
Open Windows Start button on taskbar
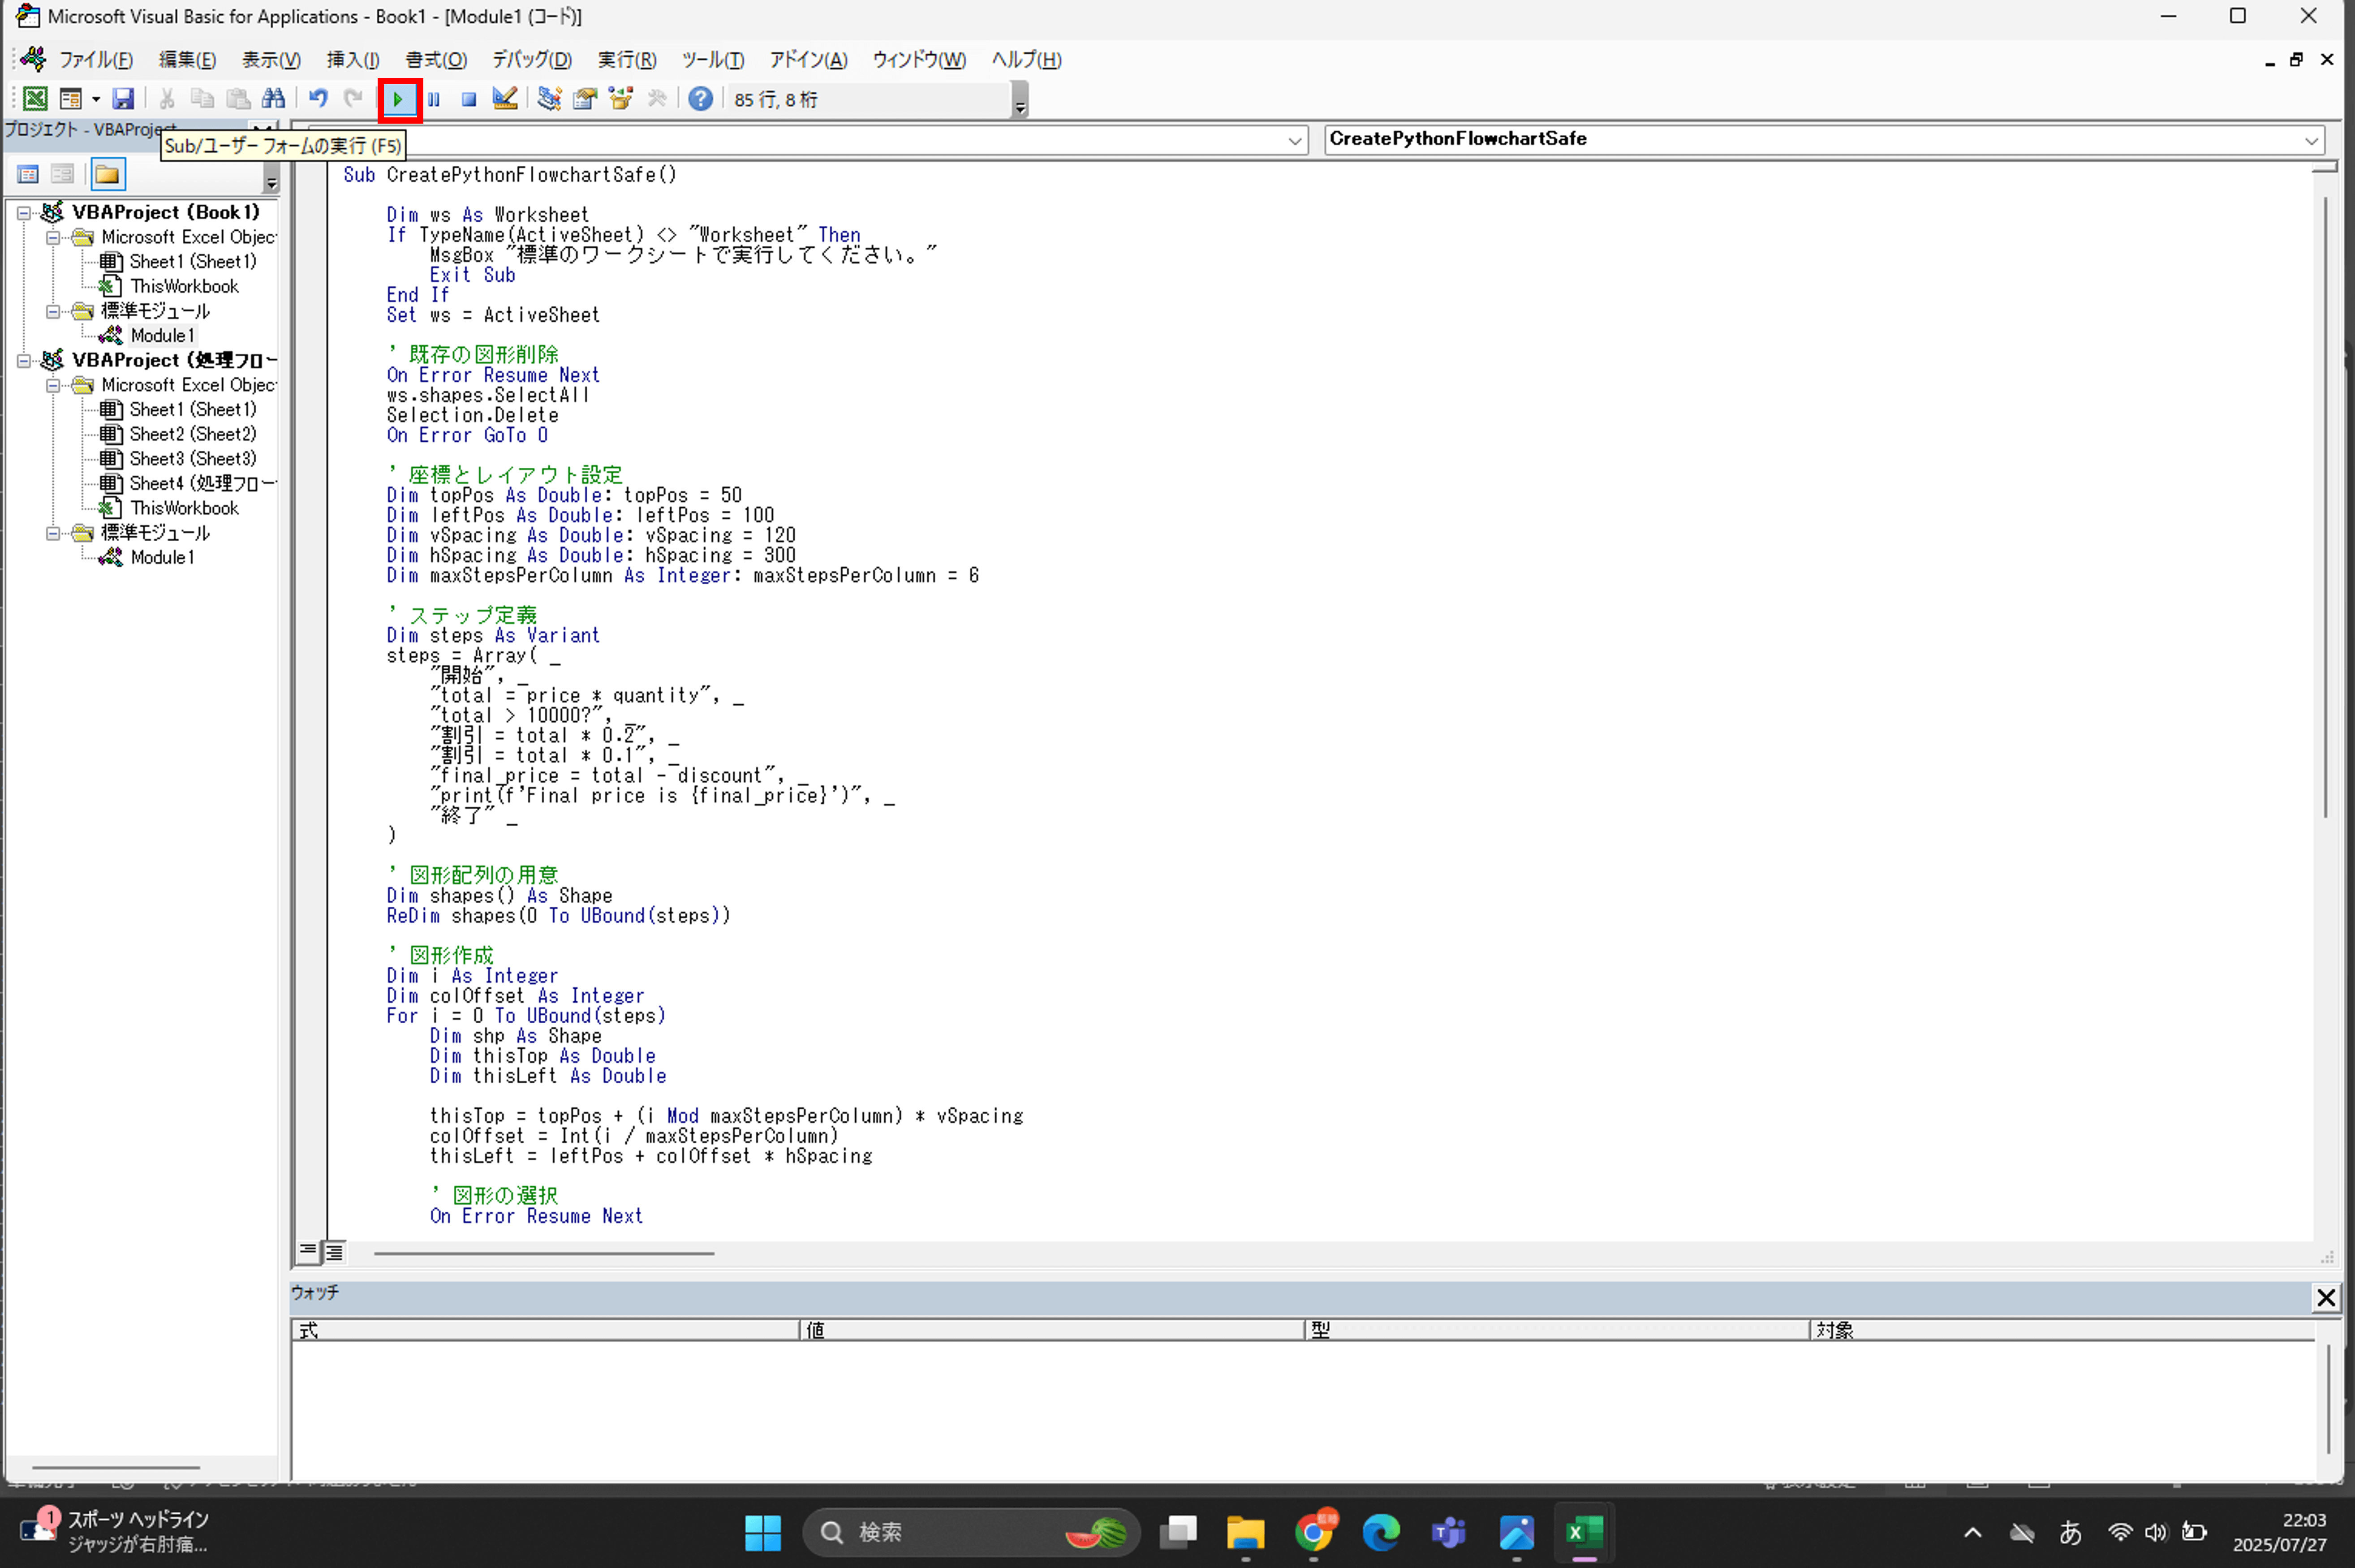click(763, 1532)
